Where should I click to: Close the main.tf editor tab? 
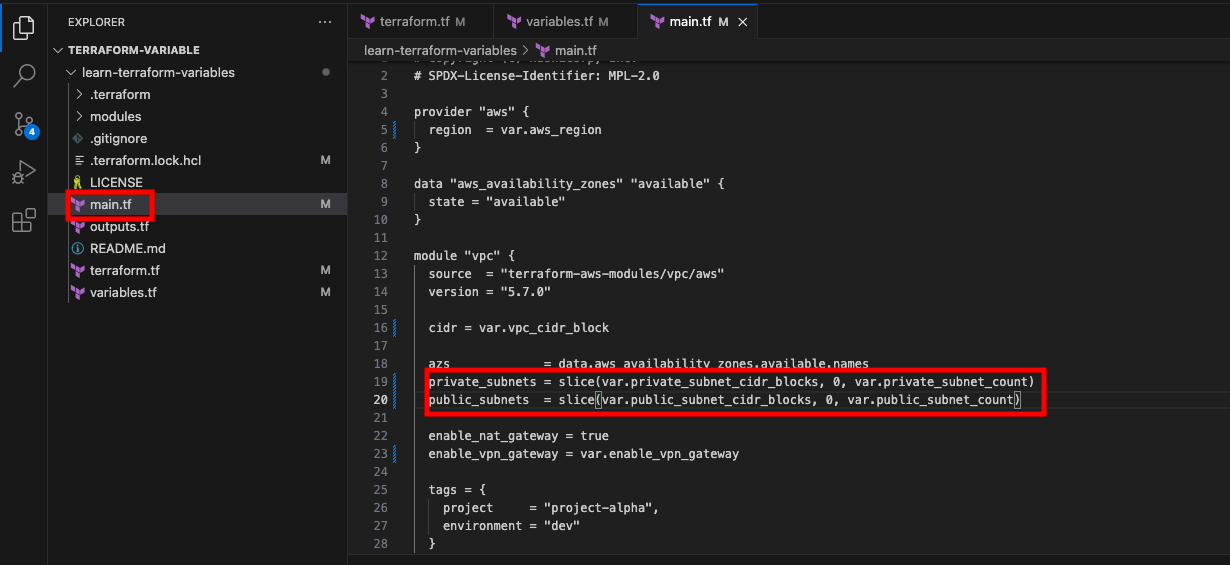click(742, 21)
